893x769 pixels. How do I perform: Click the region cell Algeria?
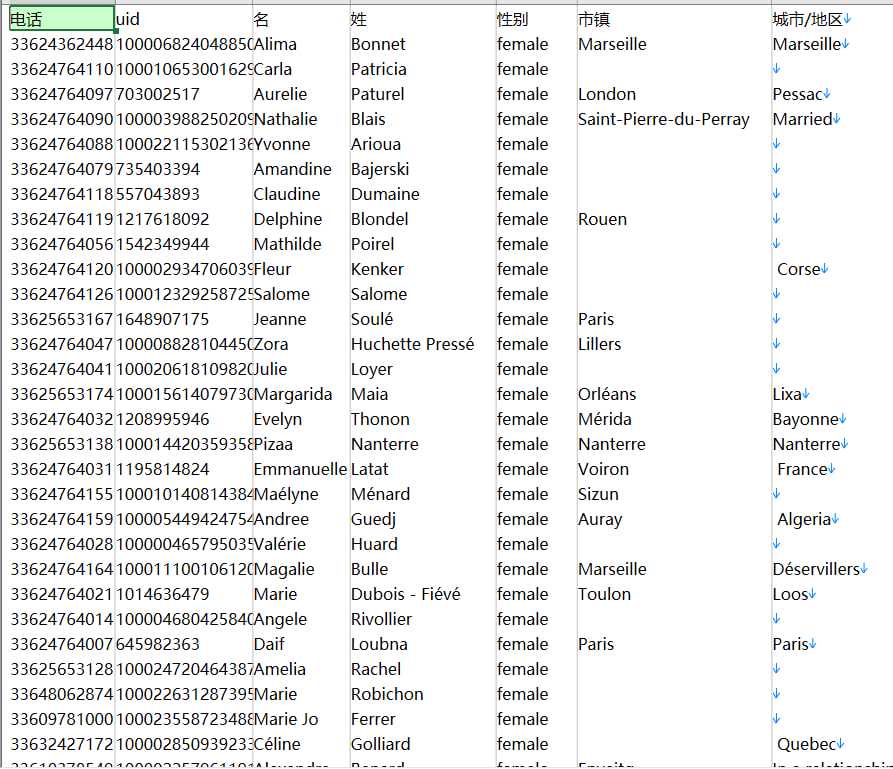831,520
